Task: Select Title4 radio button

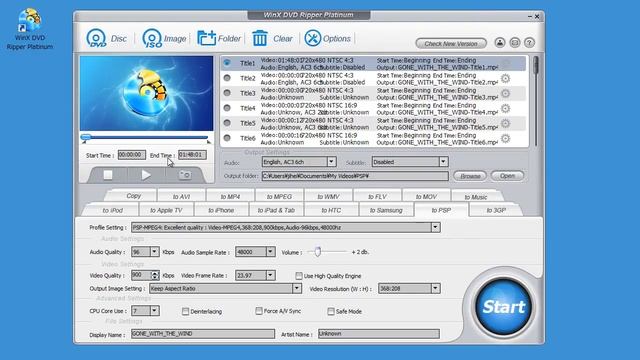Action: [x=227, y=108]
